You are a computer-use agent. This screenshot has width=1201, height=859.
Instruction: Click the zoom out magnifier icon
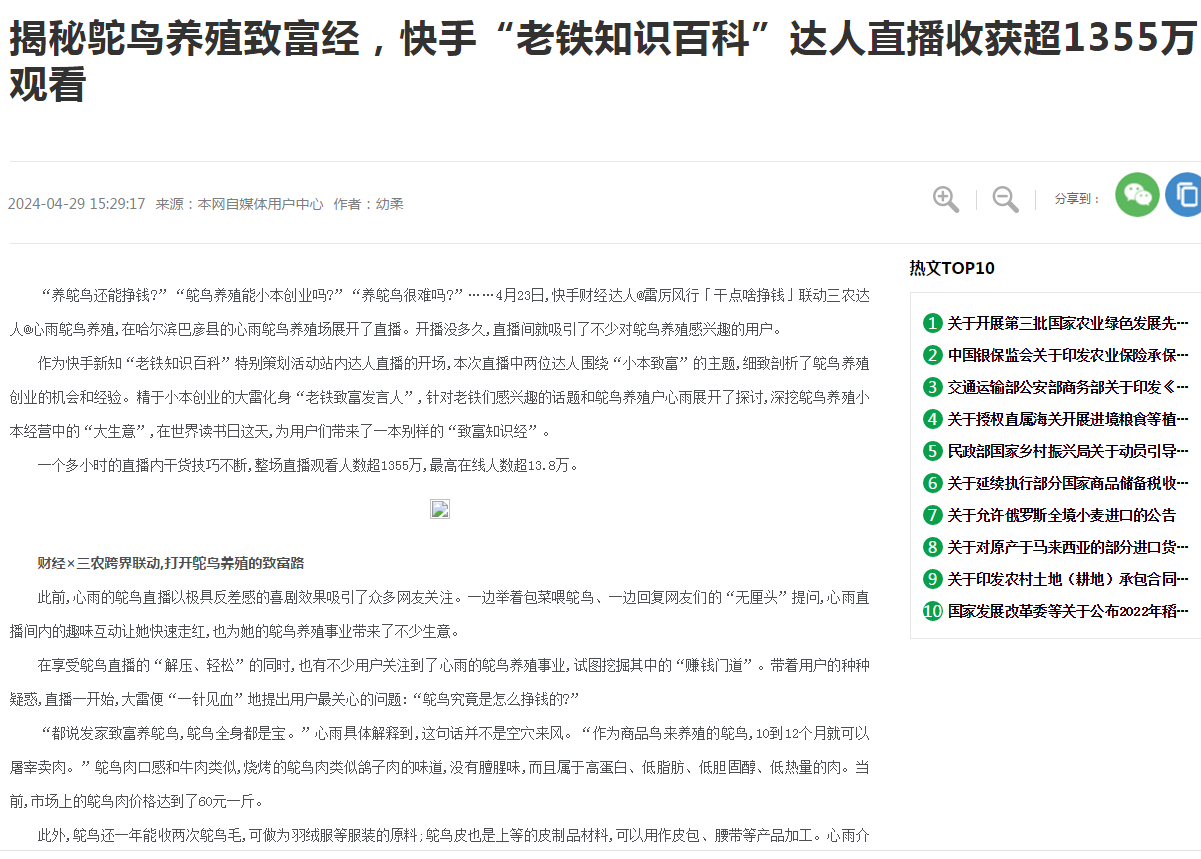pos(1006,199)
